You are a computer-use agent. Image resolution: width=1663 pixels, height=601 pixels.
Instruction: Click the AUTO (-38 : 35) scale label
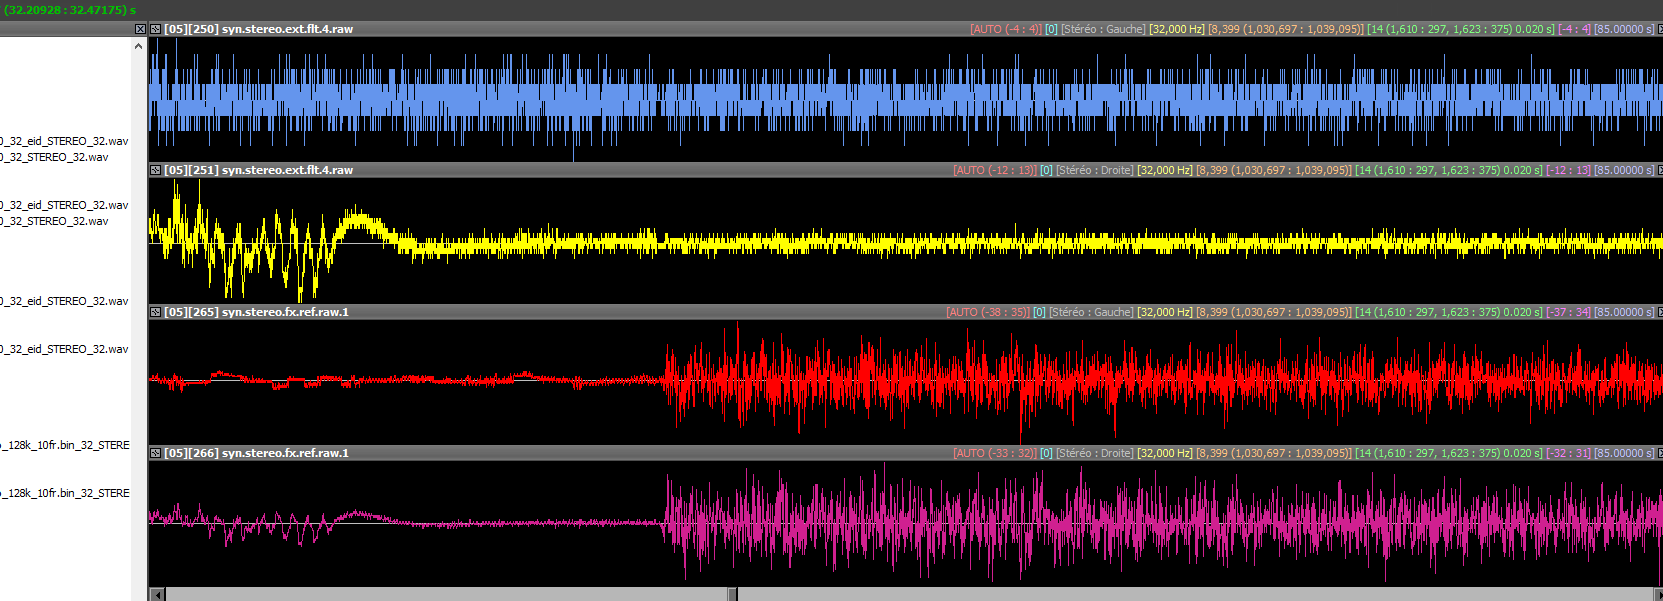click(x=987, y=312)
